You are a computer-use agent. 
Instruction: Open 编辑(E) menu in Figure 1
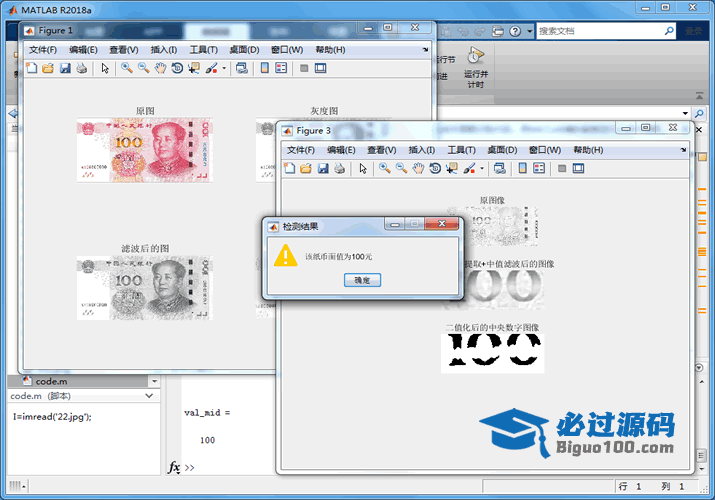(83, 50)
